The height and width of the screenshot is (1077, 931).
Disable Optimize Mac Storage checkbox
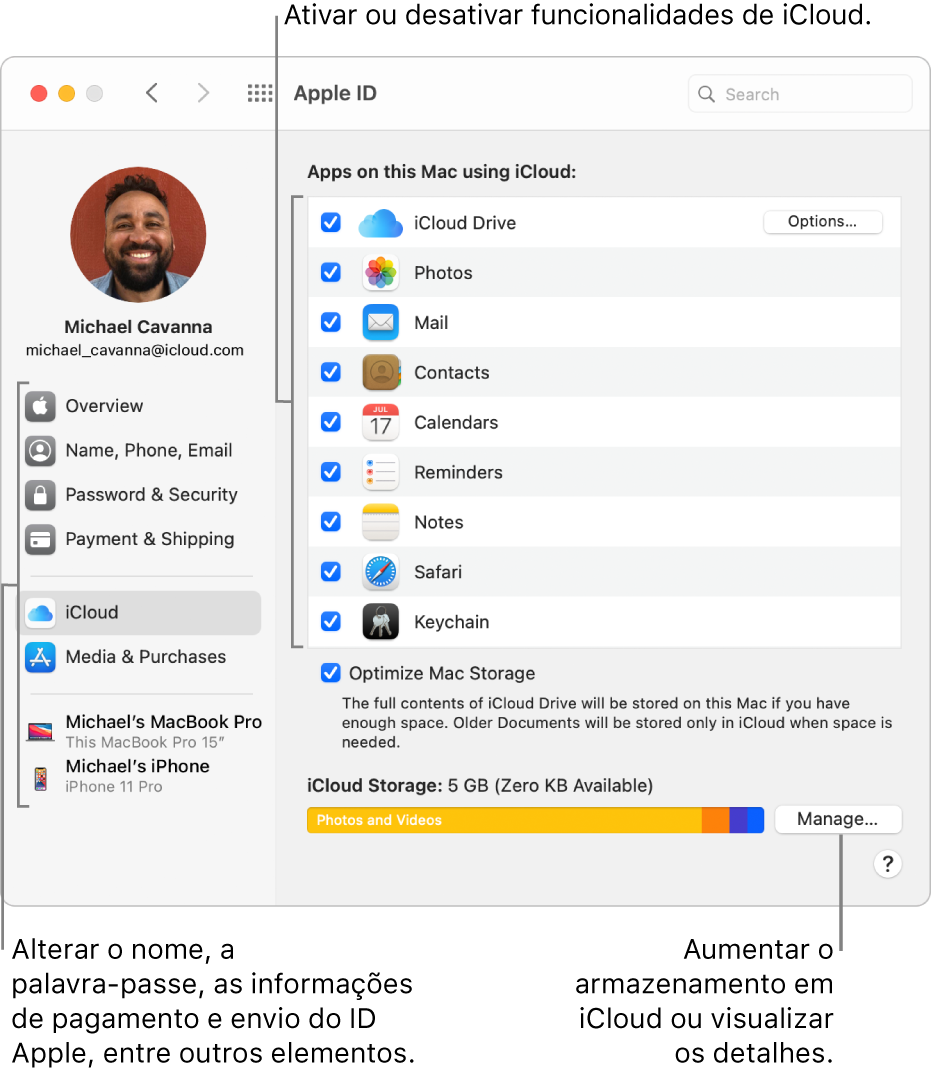click(331, 673)
